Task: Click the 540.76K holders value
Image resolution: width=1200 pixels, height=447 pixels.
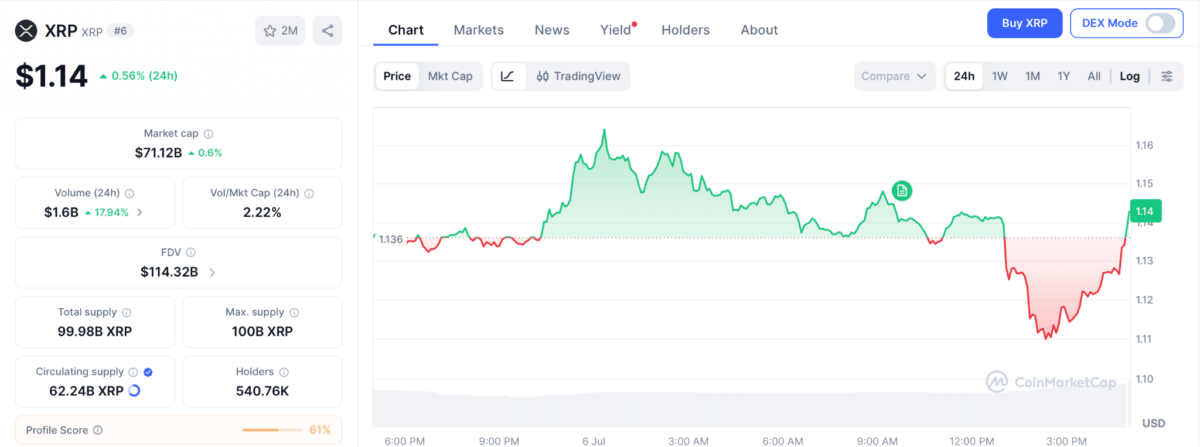Action: 262,391
